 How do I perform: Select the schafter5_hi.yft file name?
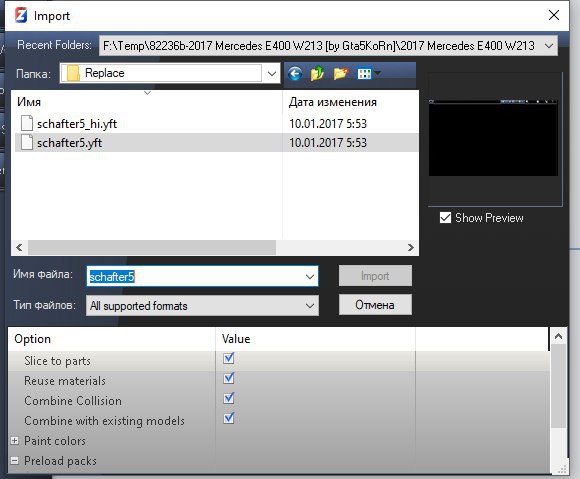[77, 124]
